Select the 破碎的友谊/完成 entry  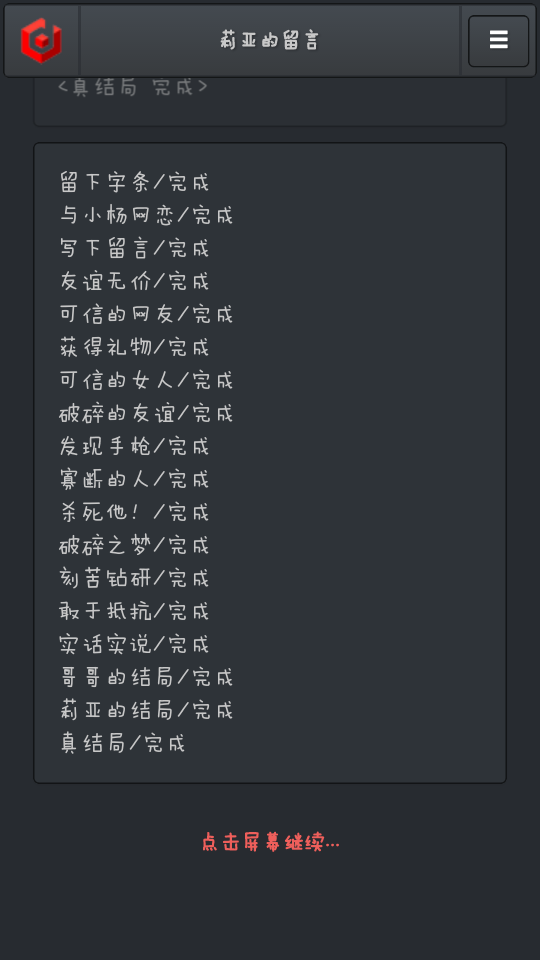tap(146, 413)
